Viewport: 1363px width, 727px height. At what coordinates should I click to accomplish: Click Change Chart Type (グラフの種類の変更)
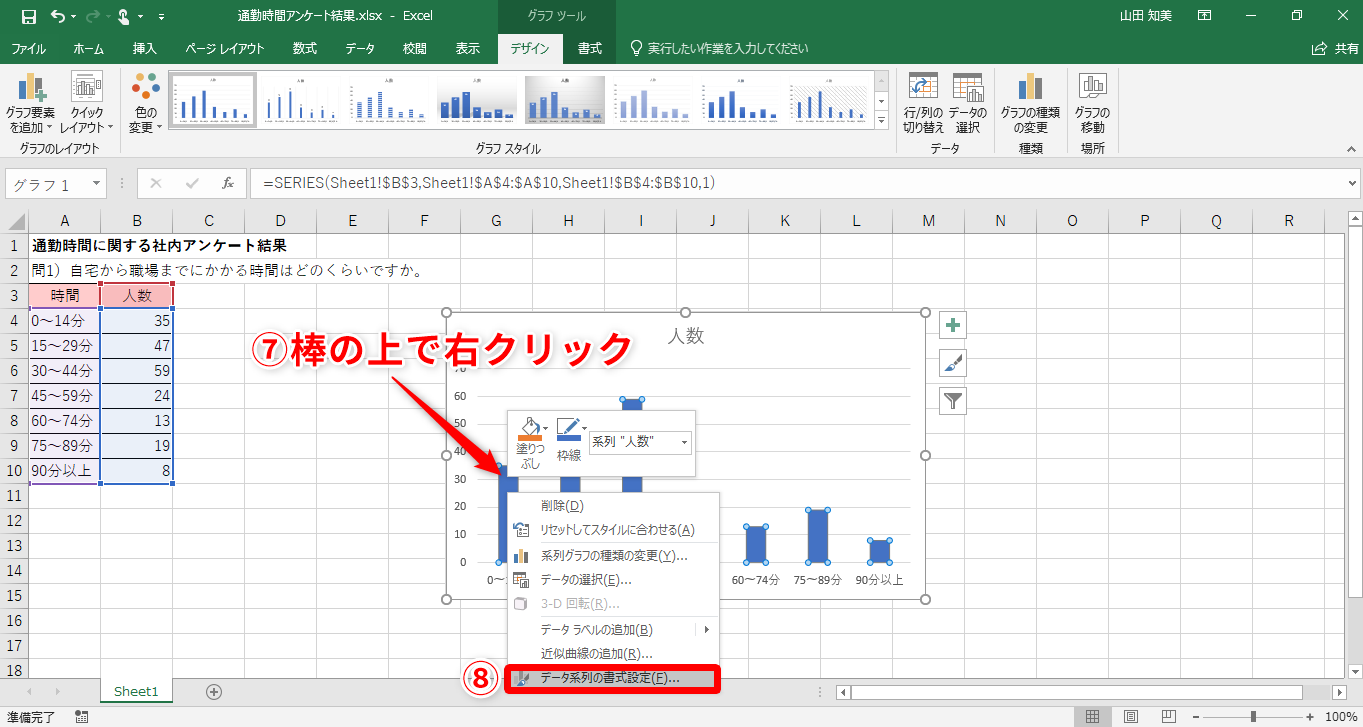[1030, 104]
